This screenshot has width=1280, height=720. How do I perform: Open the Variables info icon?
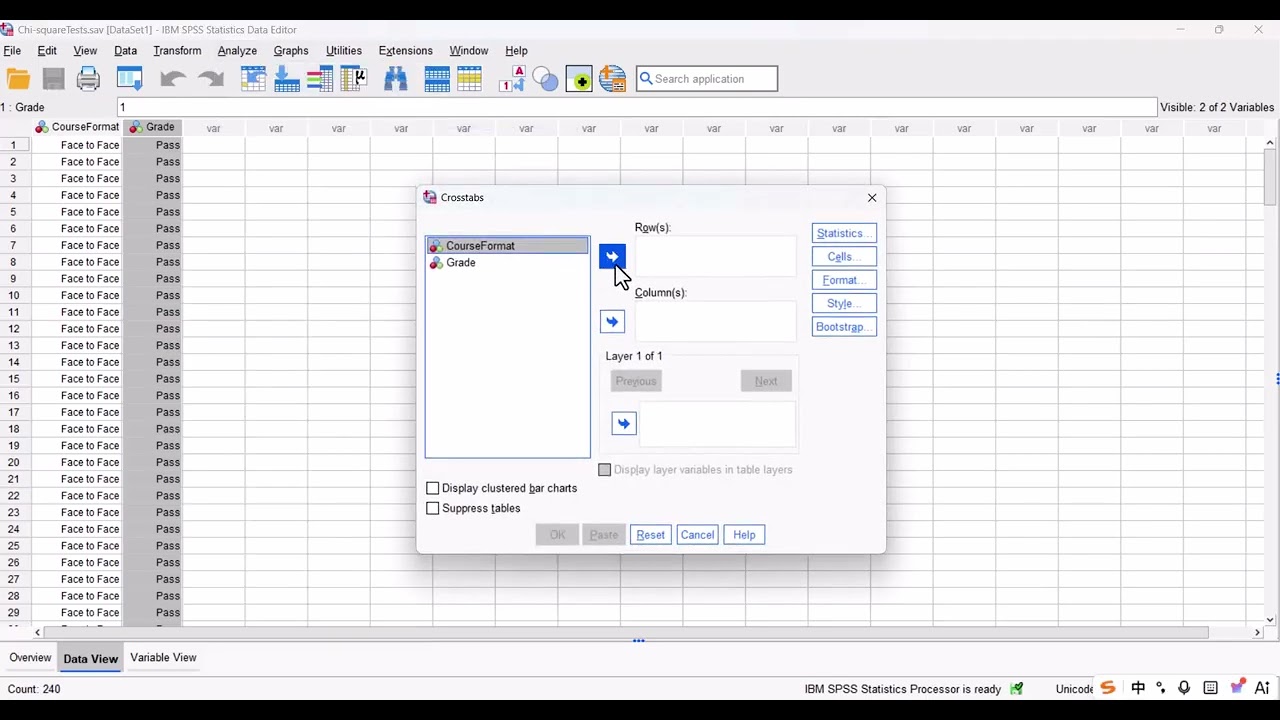coord(320,79)
